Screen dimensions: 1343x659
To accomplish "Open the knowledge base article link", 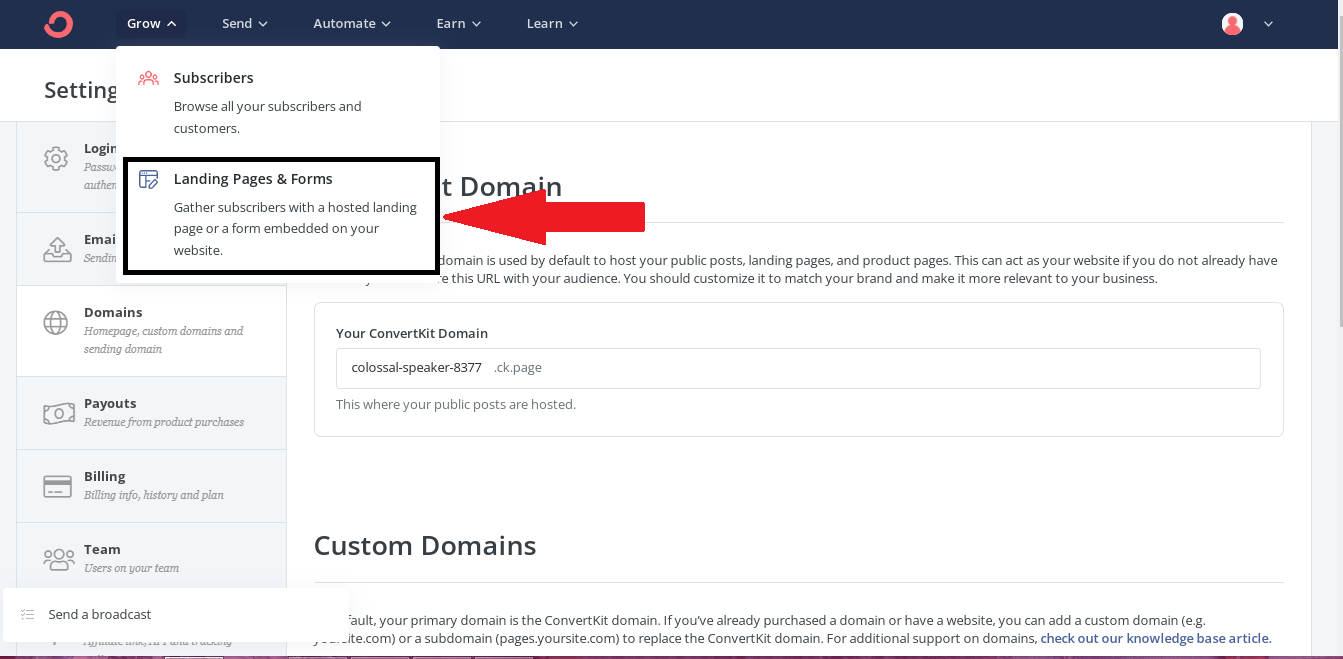I will tap(1155, 638).
